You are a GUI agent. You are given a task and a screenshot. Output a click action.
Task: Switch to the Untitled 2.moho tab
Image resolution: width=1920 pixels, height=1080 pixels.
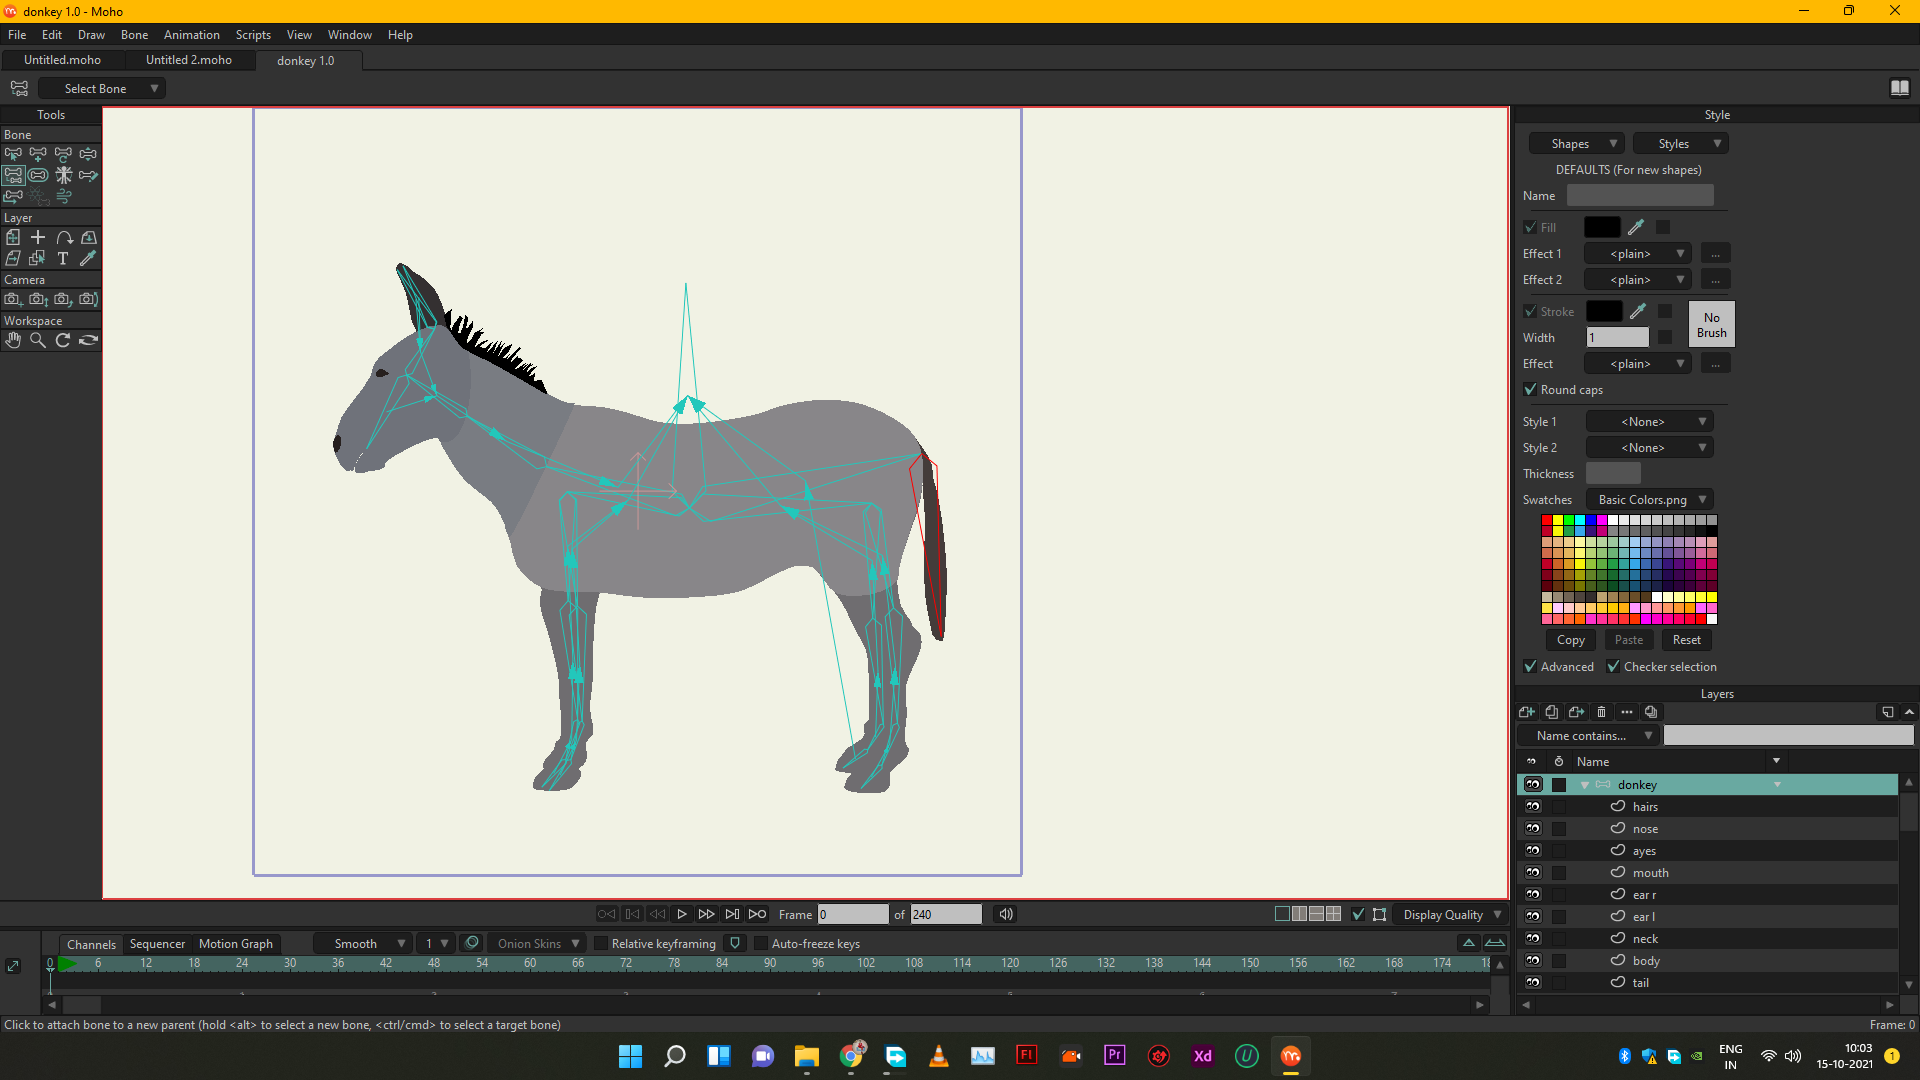188,60
